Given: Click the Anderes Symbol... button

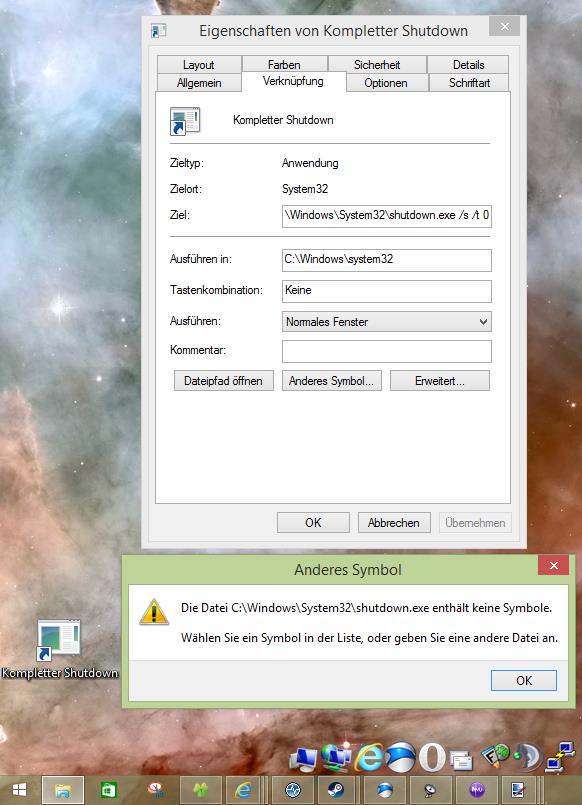Looking at the screenshot, I should click(x=332, y=381).
